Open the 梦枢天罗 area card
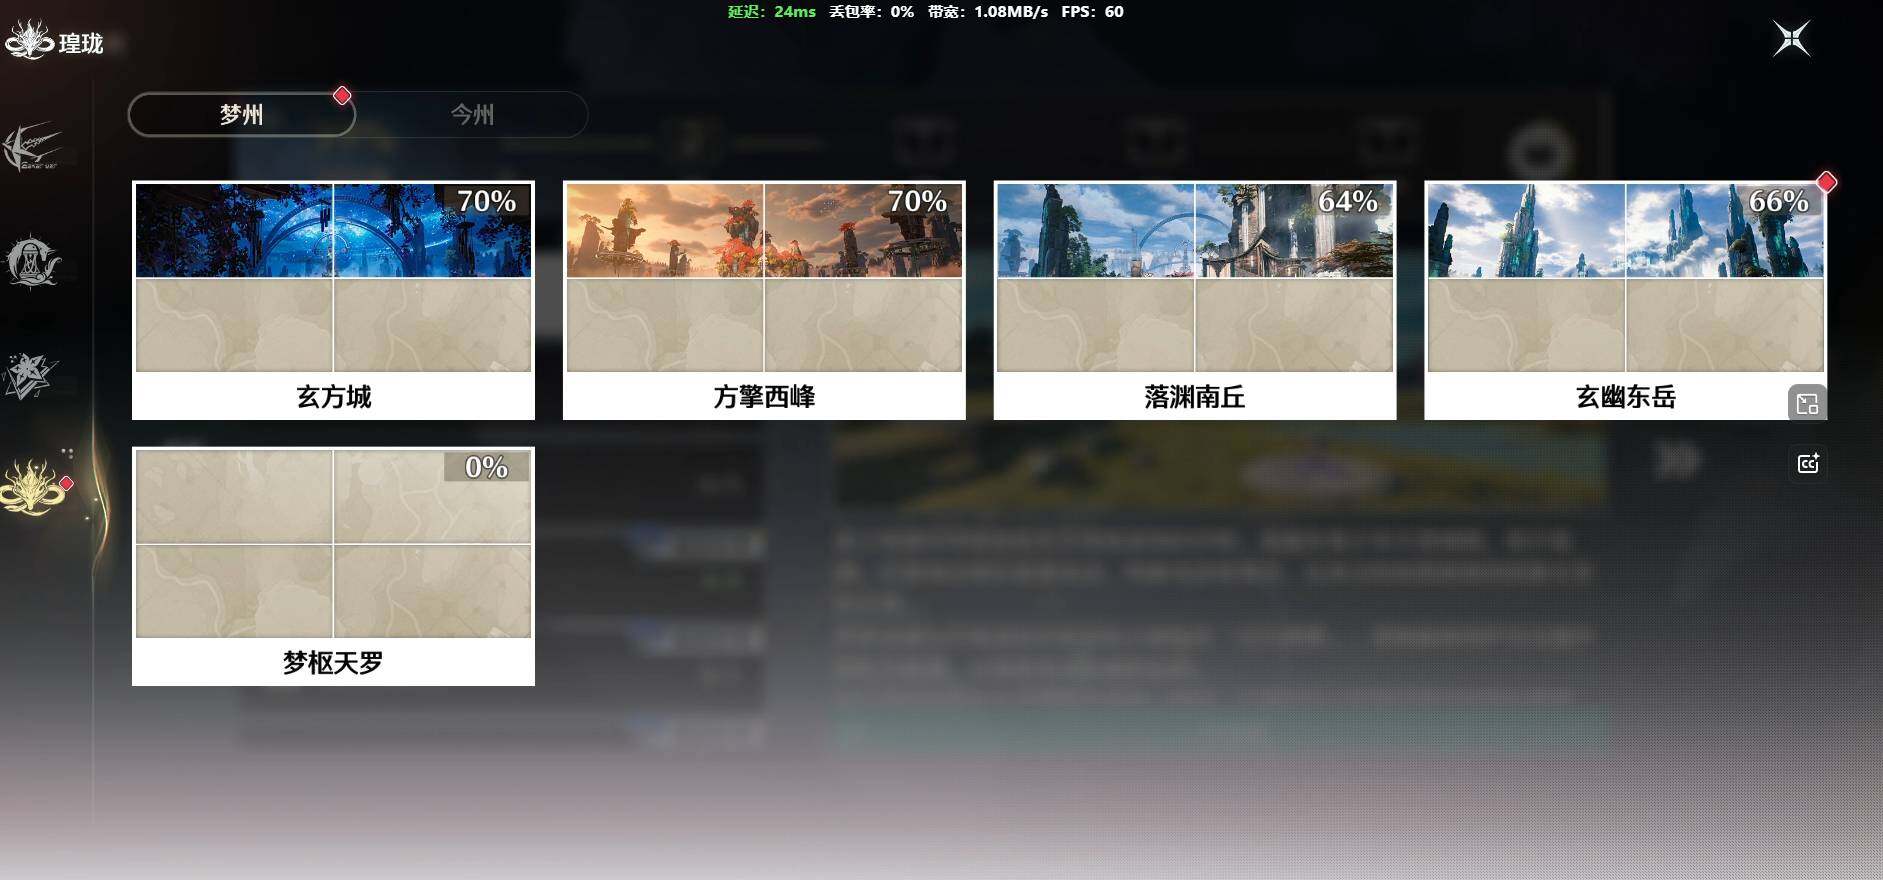Screen dimensions: 1883x880 click(333, 566)
